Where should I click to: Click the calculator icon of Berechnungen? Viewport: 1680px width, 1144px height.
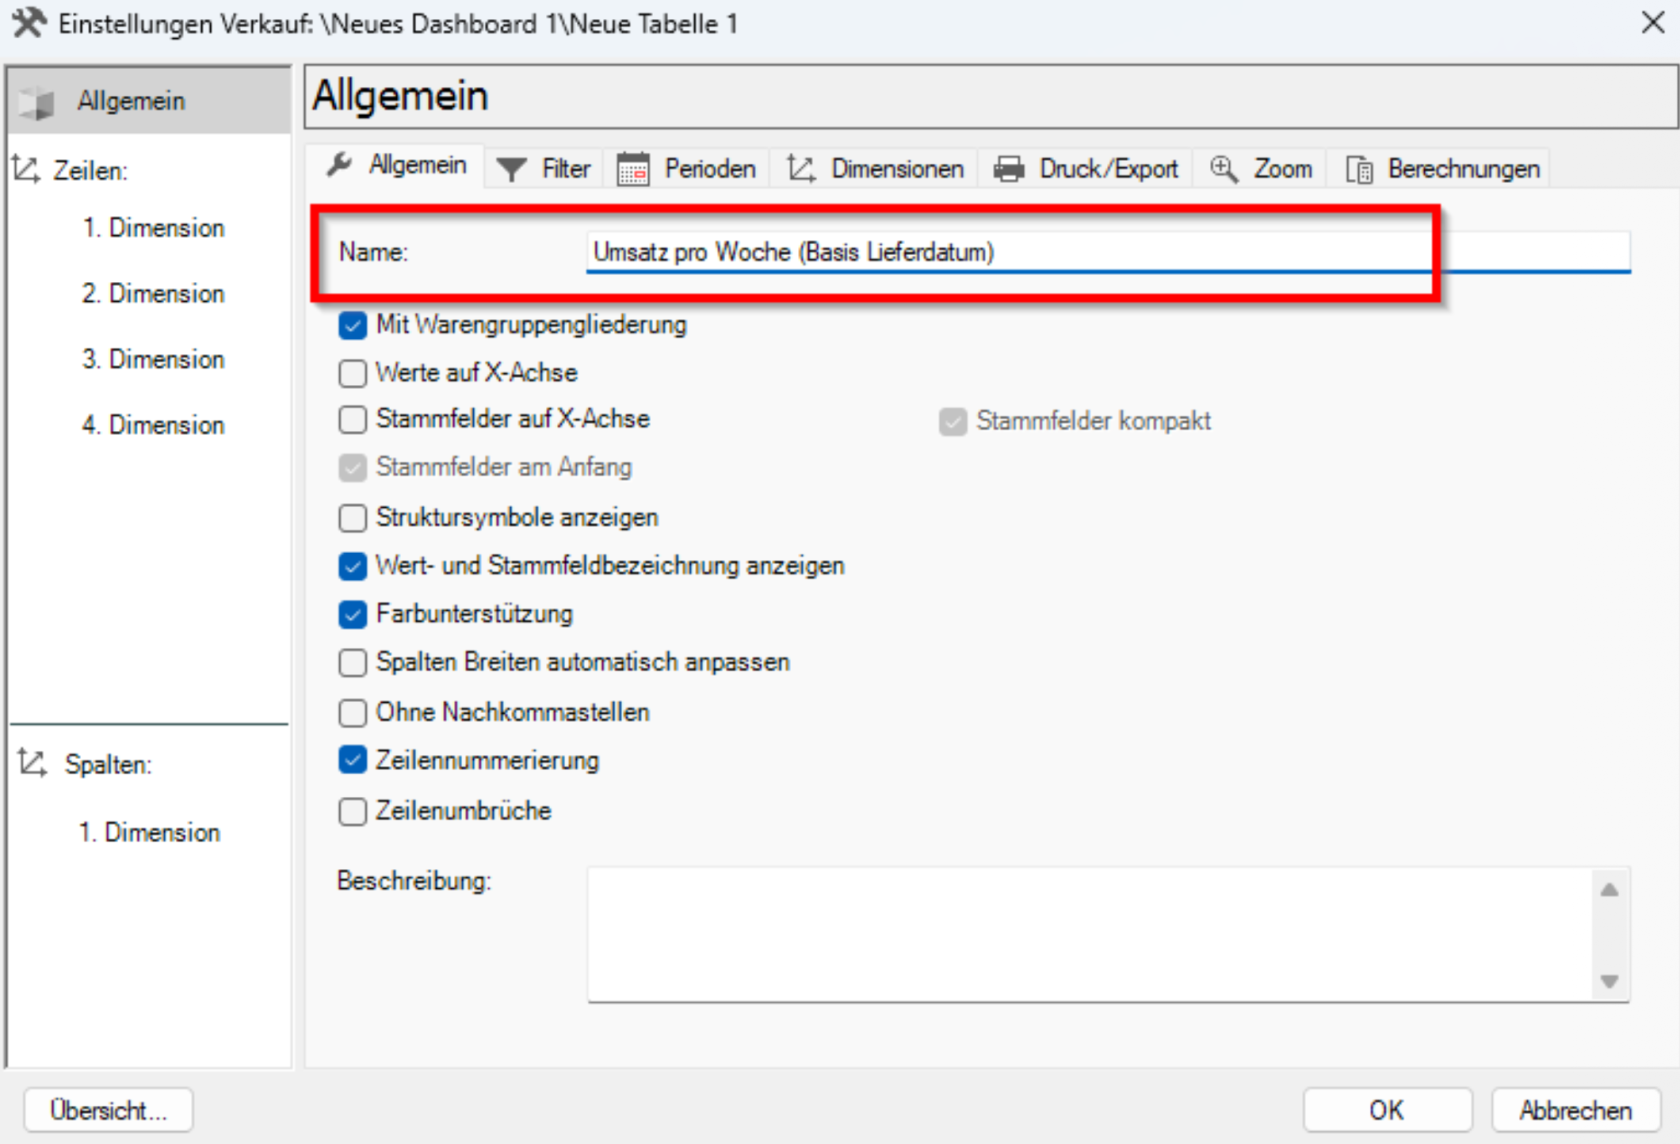pyautogui.click(x=1359, y=170)
